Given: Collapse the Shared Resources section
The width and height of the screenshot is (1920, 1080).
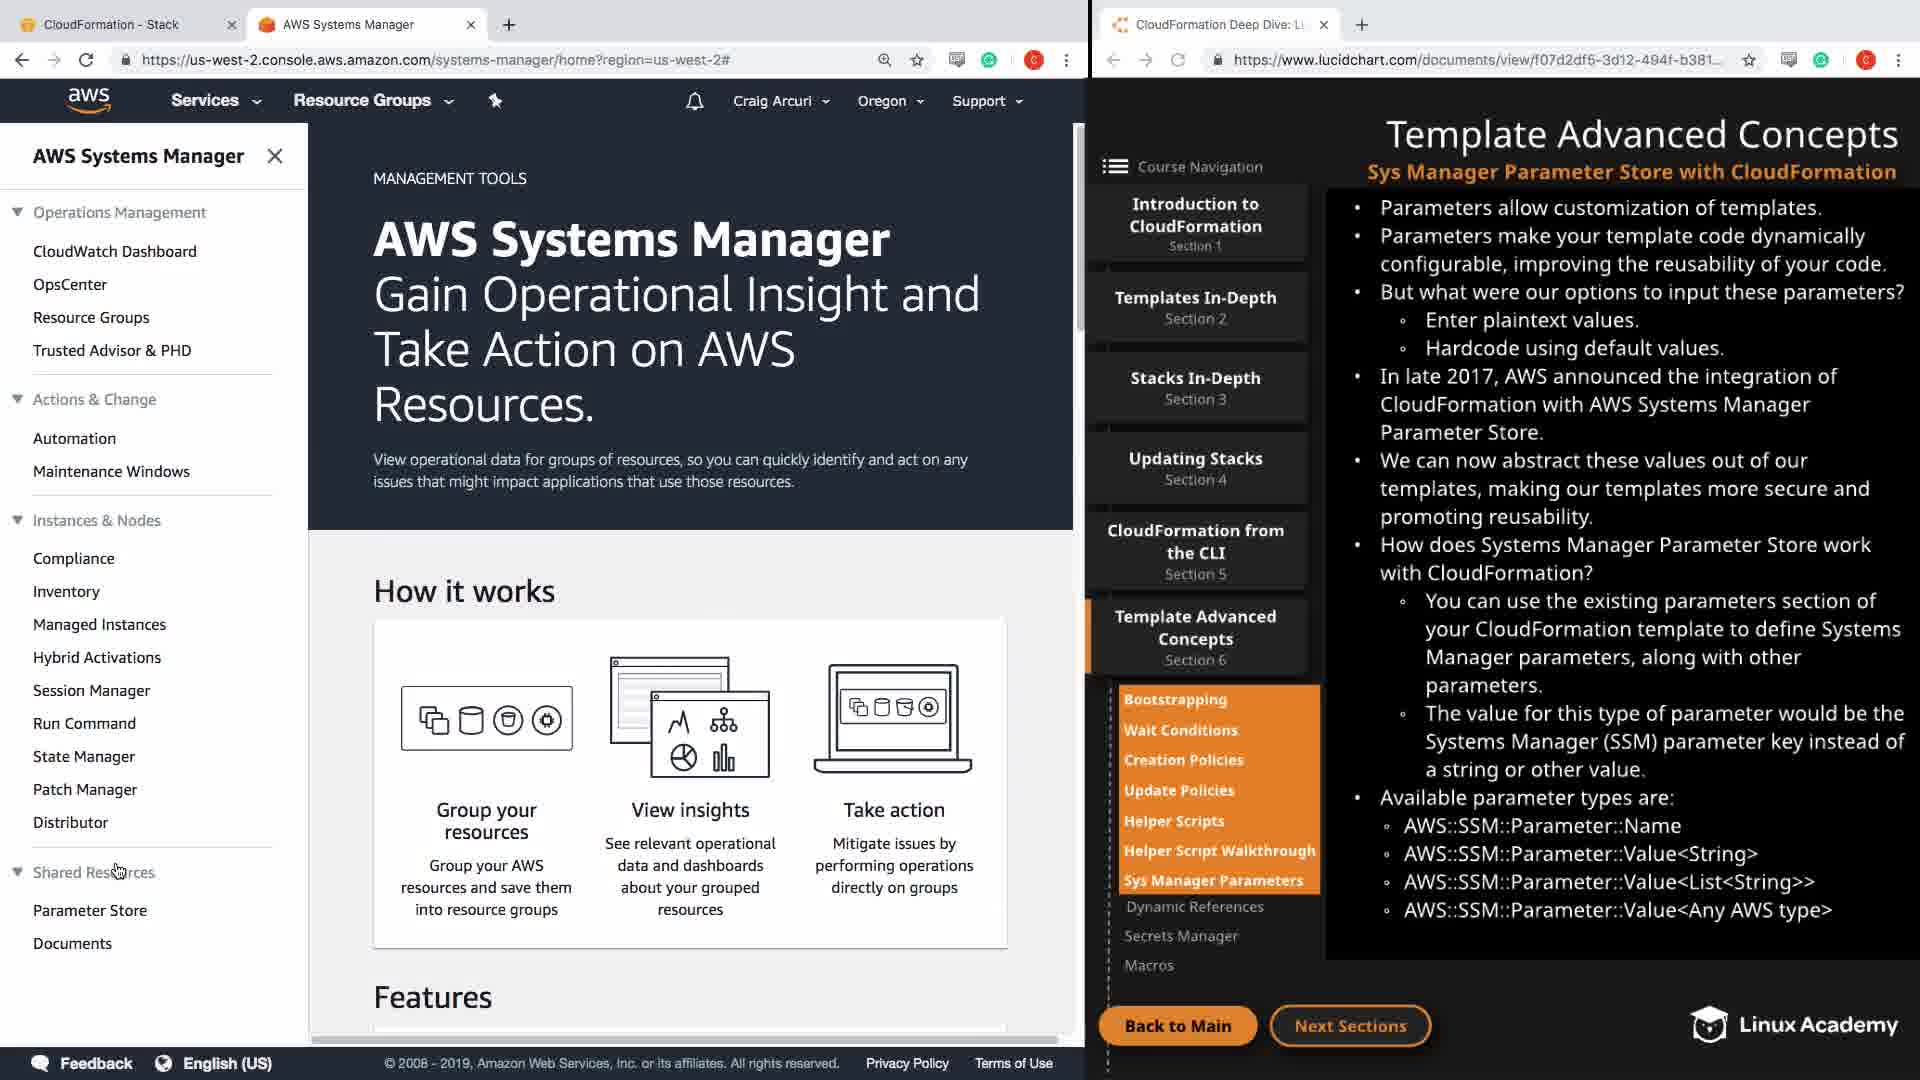Looking at the screenshot, I should tap(17, 872).
